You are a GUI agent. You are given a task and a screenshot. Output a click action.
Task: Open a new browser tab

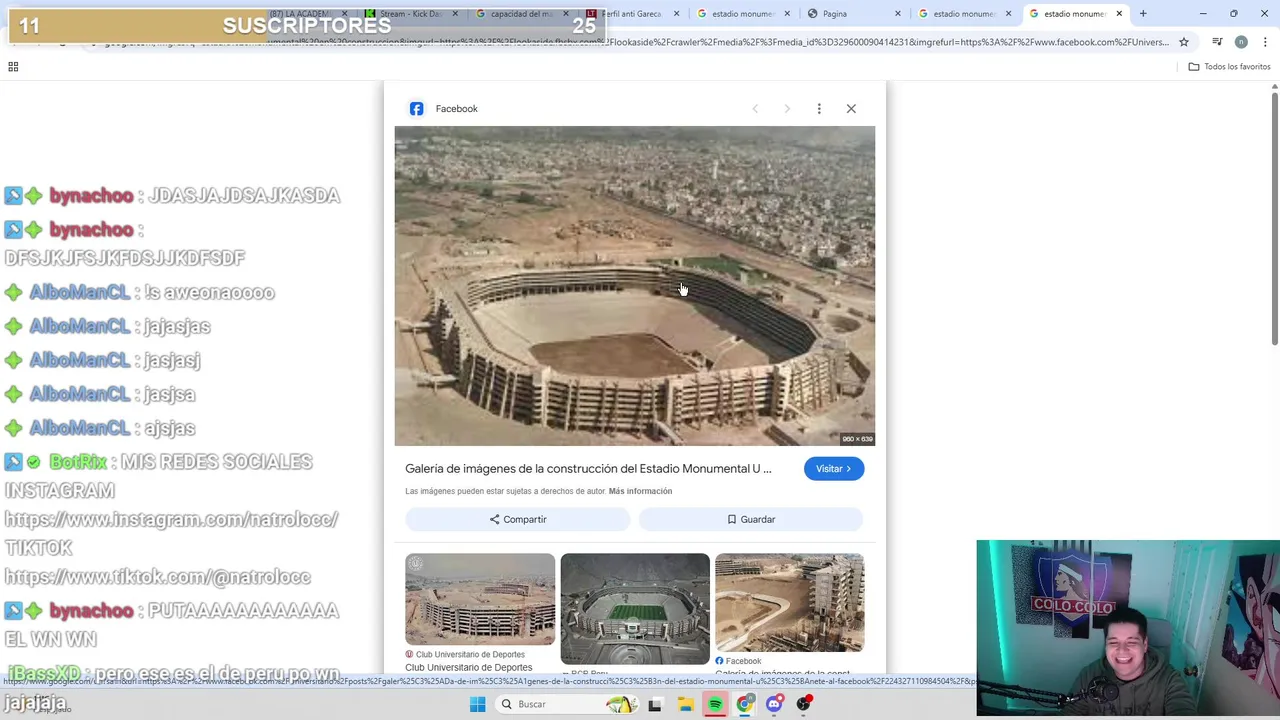1143,14
